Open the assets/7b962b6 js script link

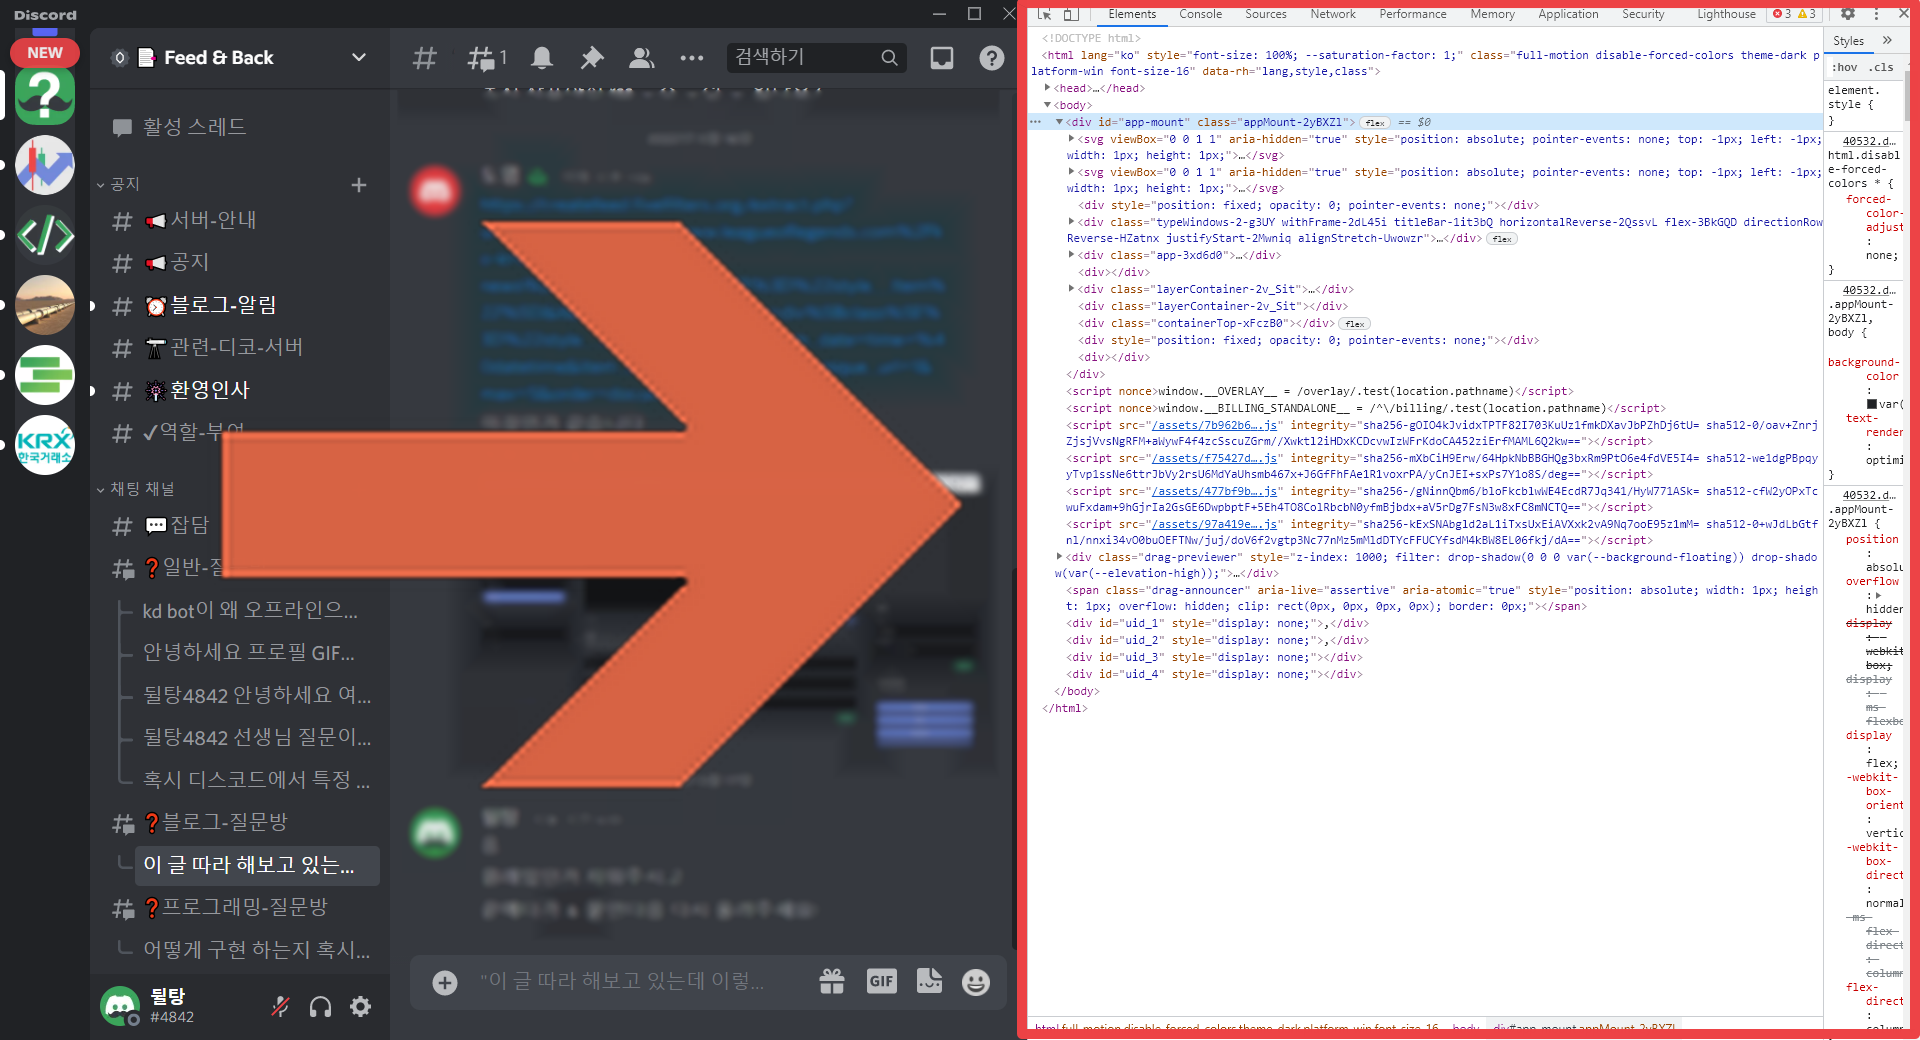point(1214,425)
